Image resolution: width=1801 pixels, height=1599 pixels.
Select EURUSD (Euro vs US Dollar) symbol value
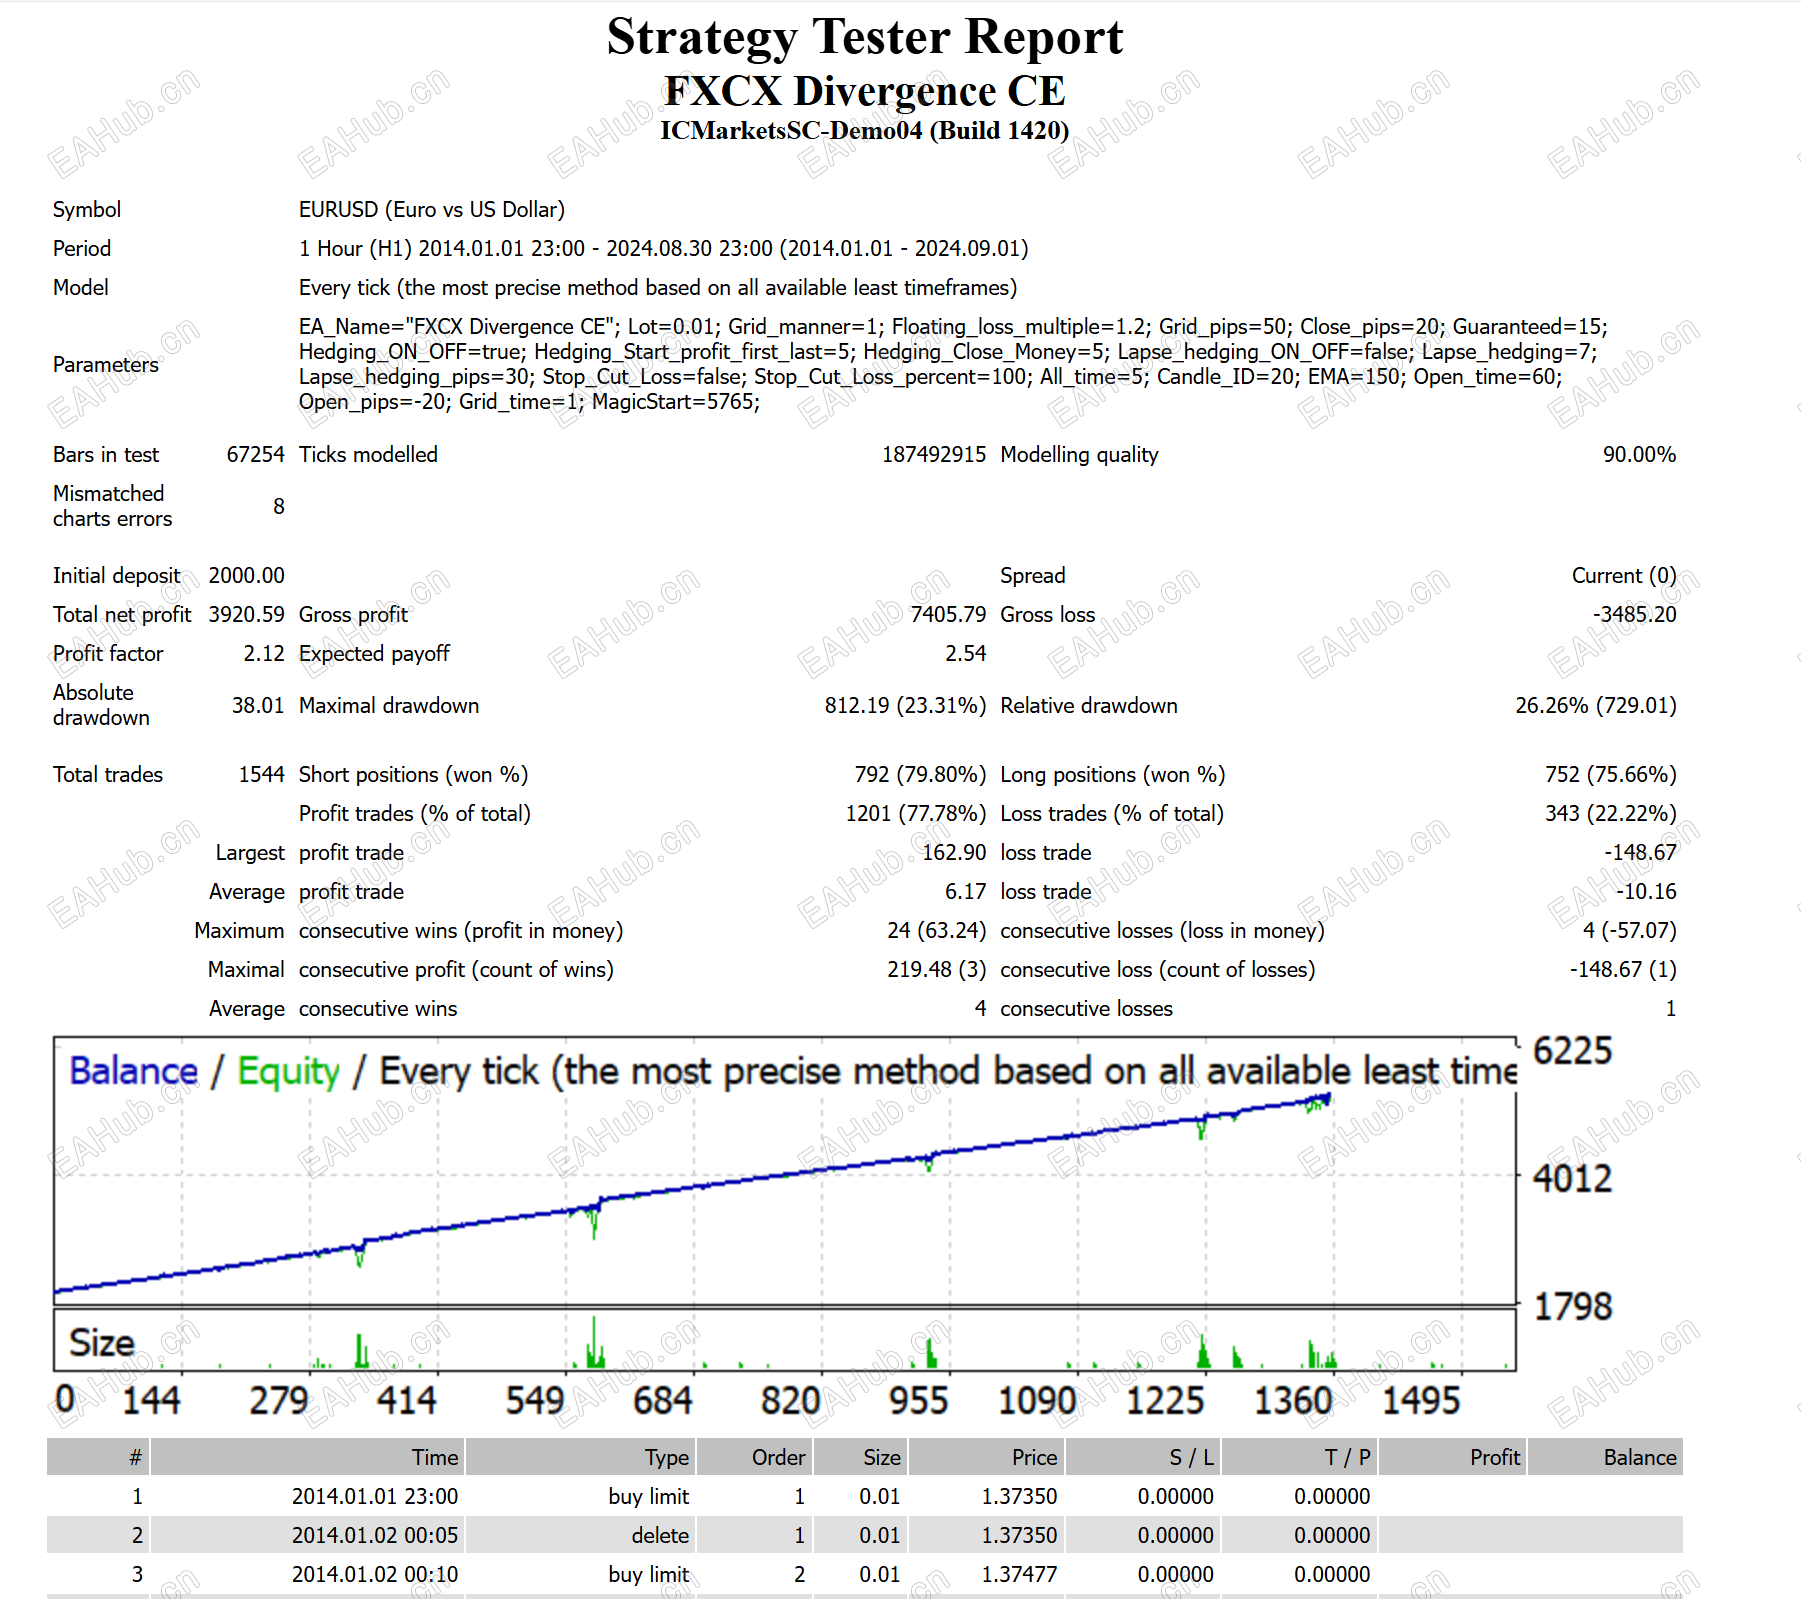tap(432, 209)
